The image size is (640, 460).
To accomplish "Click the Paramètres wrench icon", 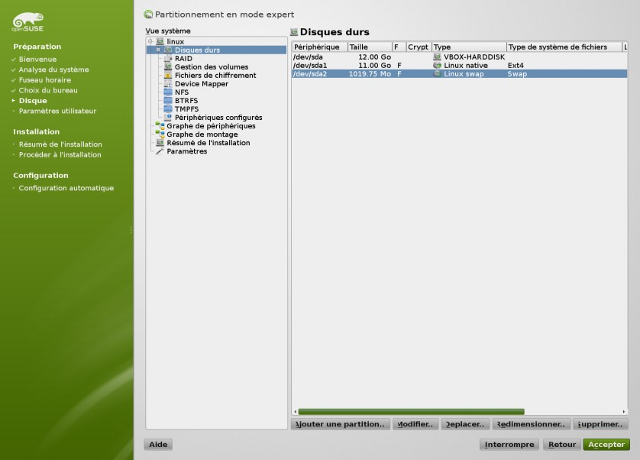I will click(x=159, y=151).
